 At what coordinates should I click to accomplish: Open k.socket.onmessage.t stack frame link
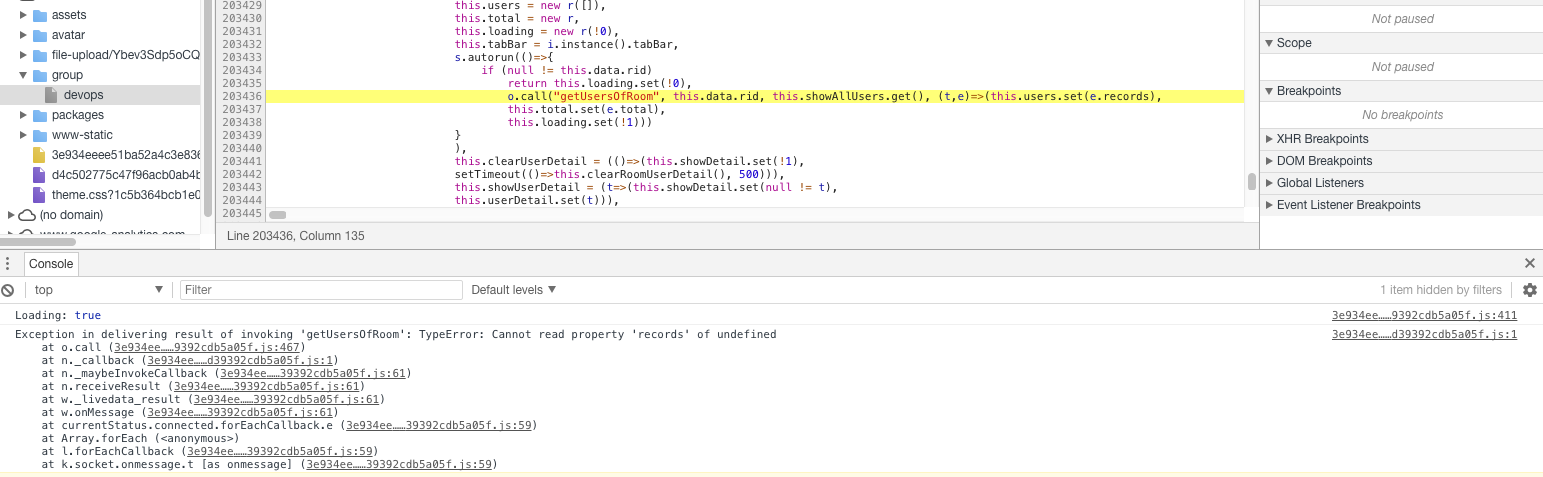point(399,464)
